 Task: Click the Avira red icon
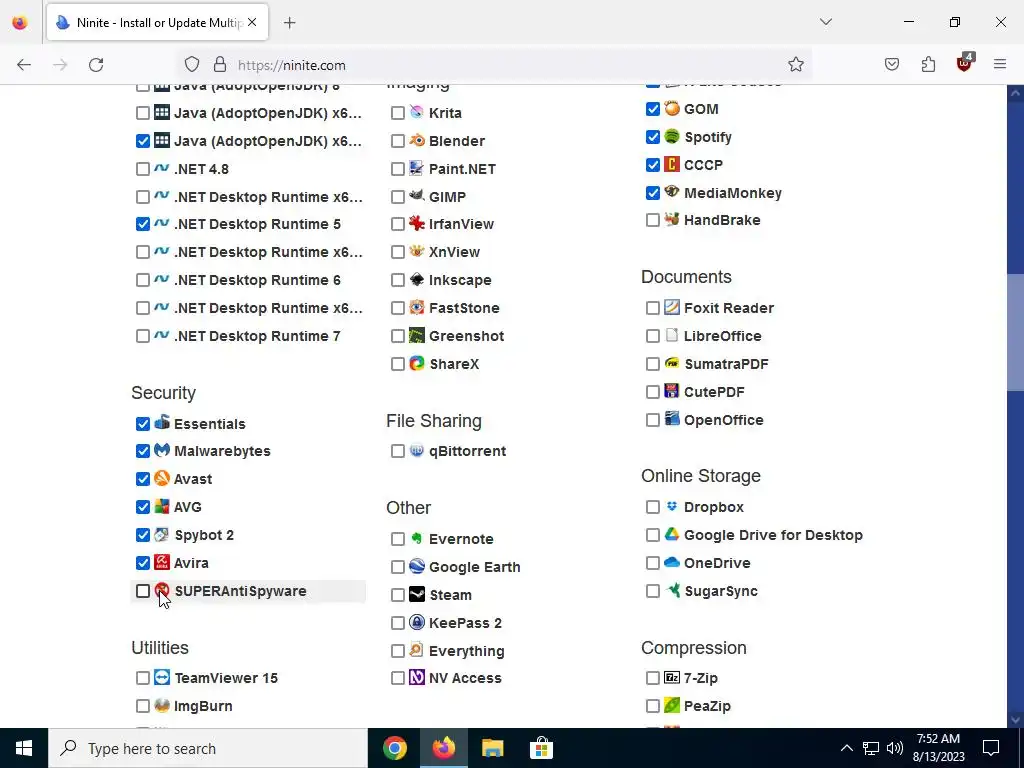(161, 562)
